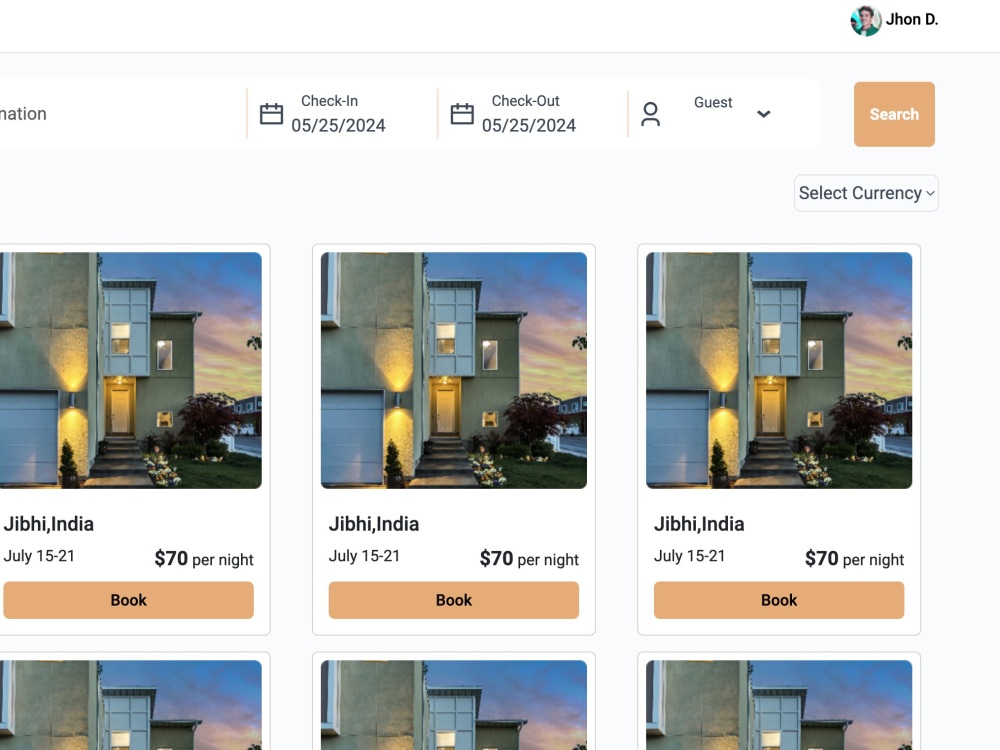Expand the Guest dropdown chevron

point(763,114)
